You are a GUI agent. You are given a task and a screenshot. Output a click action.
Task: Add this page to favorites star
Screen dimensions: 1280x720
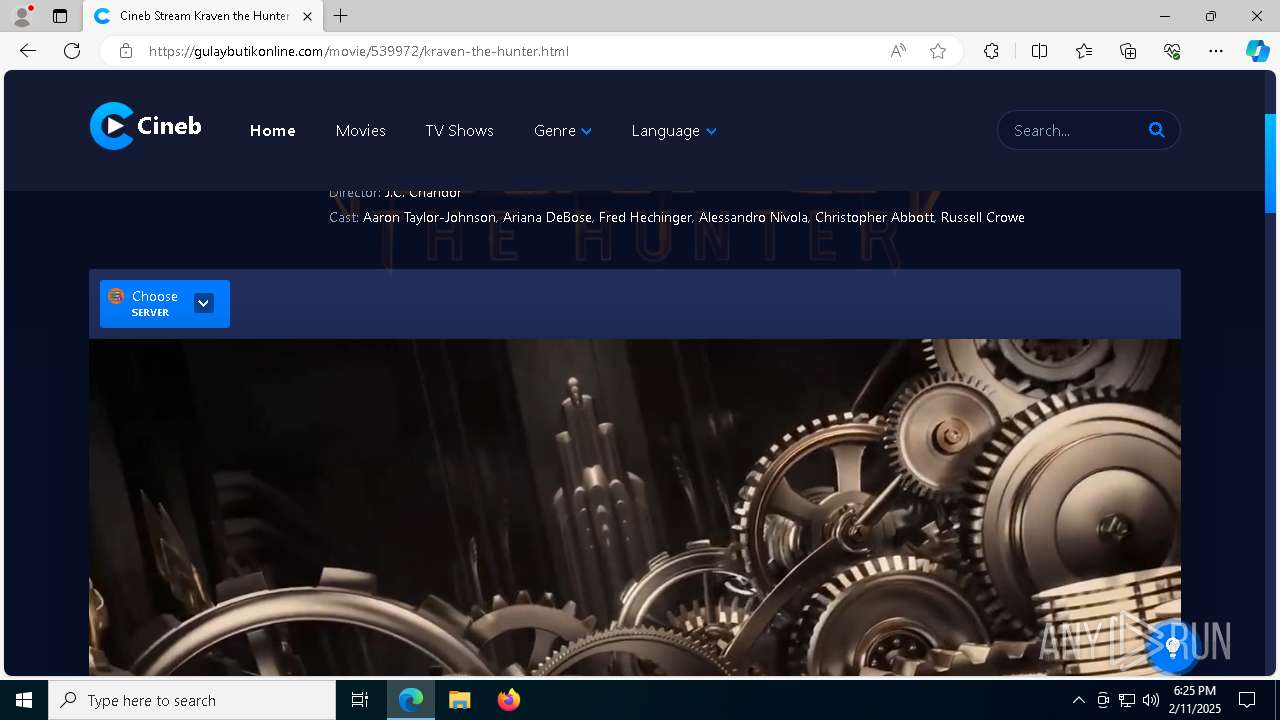[x=938, y=51]
